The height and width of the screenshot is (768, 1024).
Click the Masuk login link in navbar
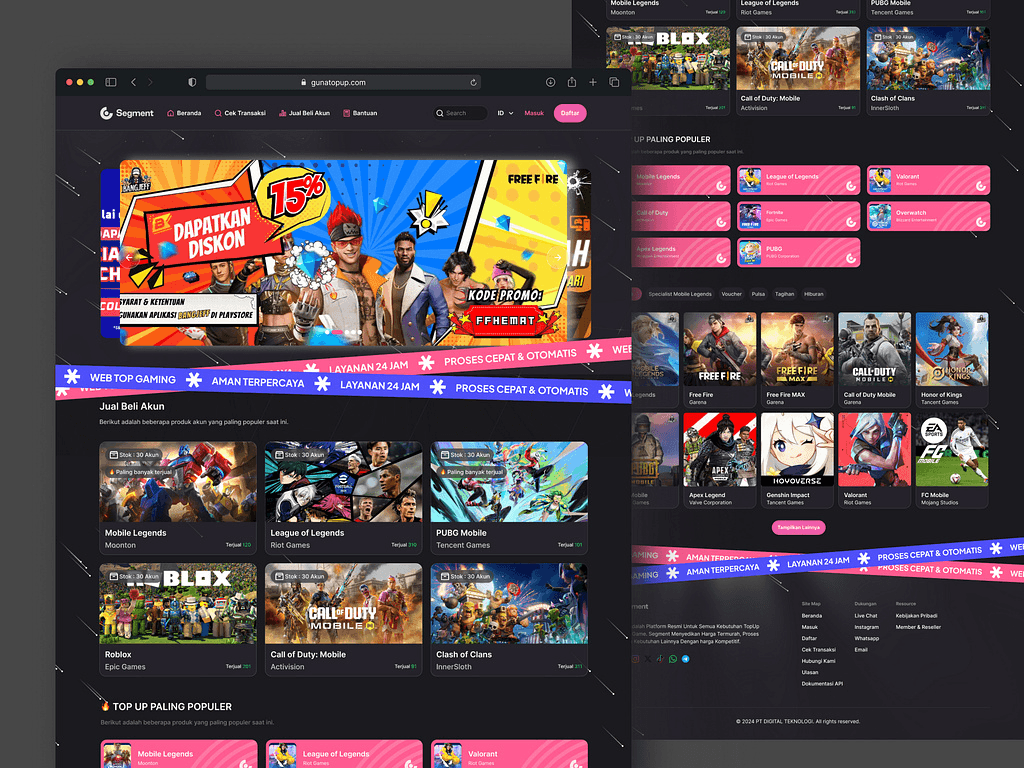534,113
